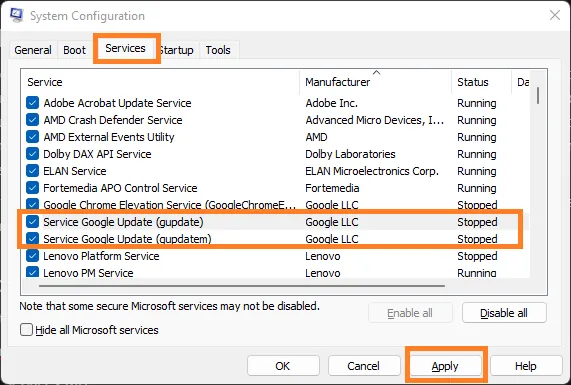Uncheck Fortemedia APO Control Service
The width and height of the screenshot is (571, 385).
[32, 188]
